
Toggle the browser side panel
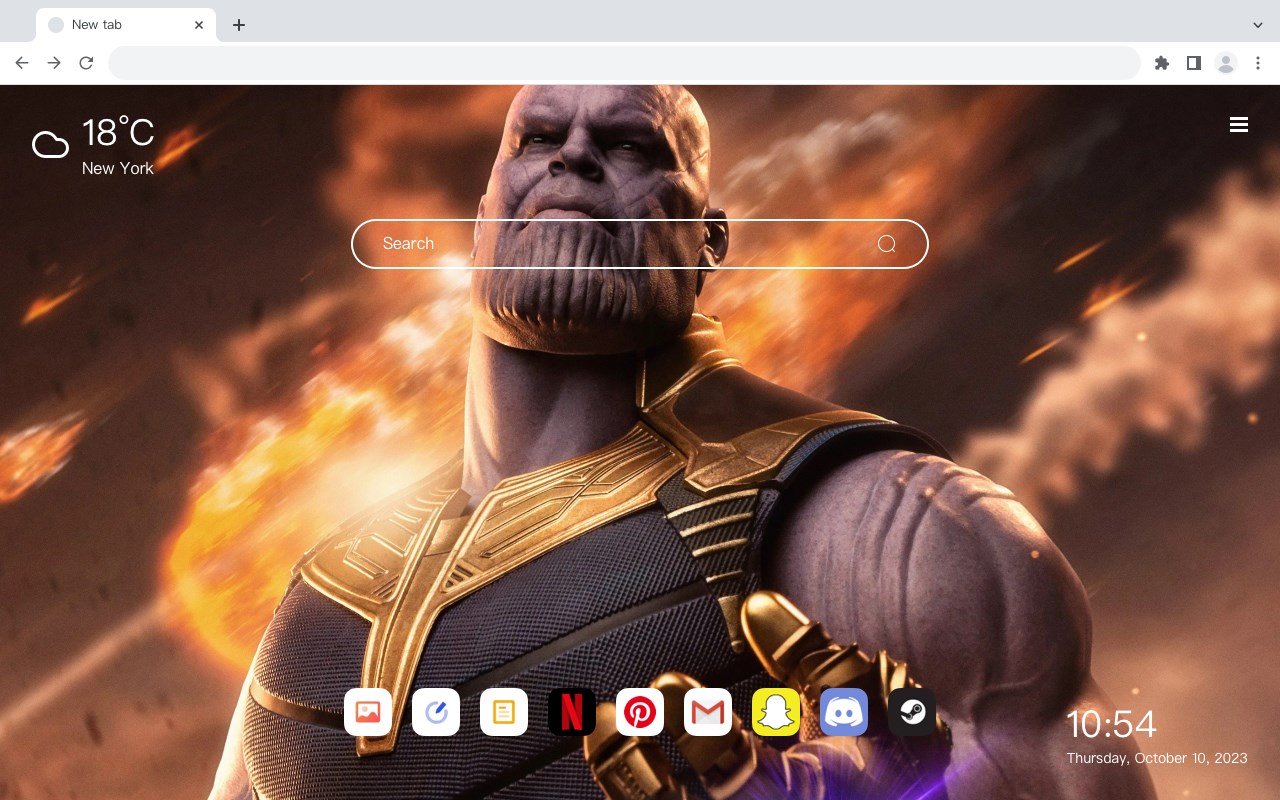1193,63
